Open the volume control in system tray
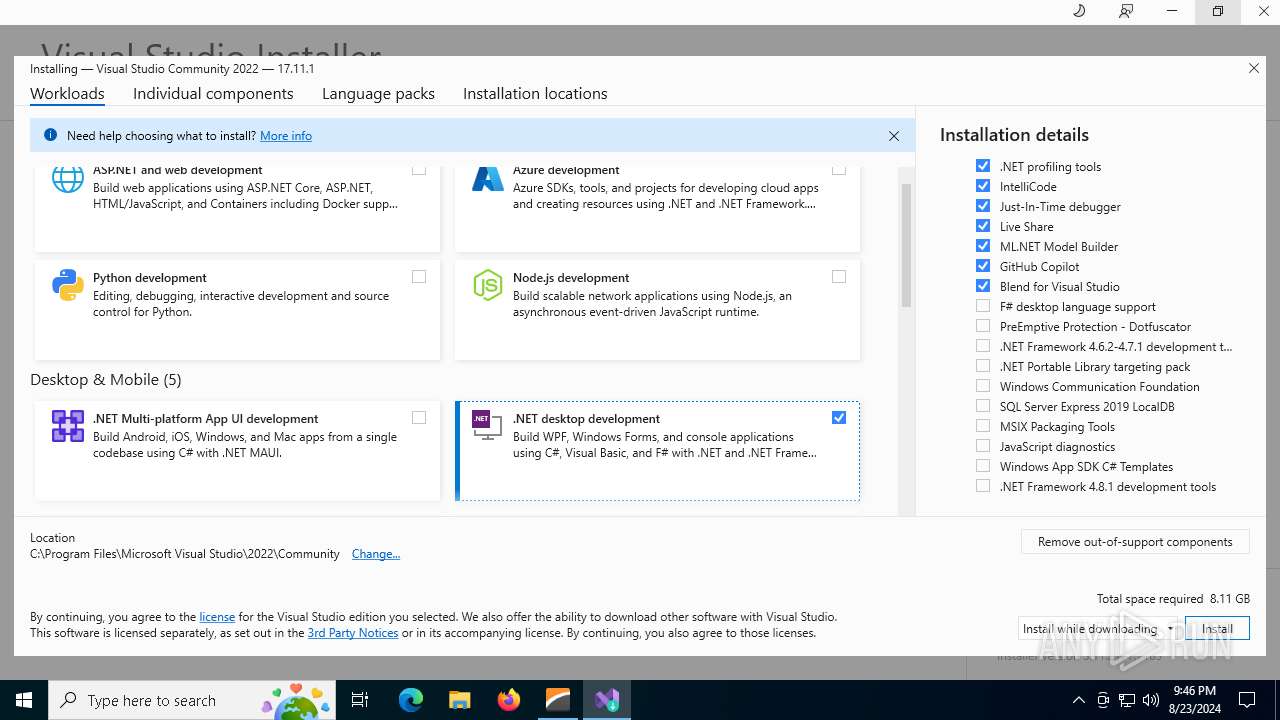Screen dimensions: 1280x720 point(1150,700)
